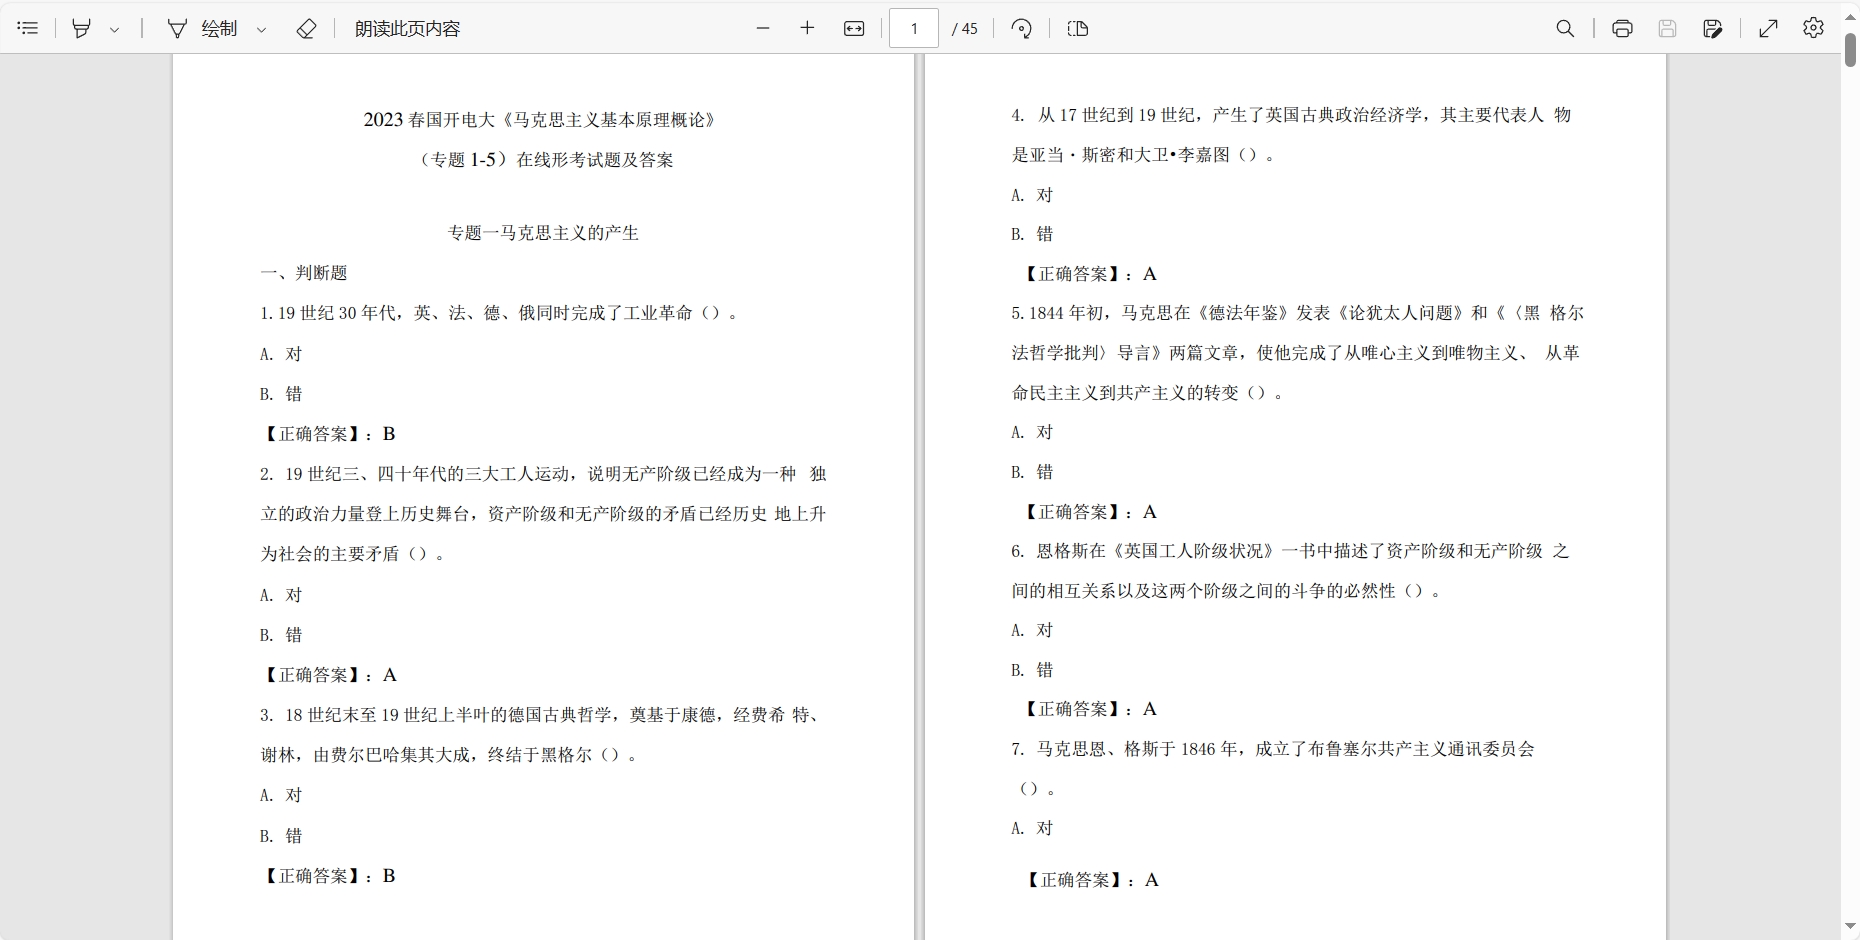
Task: Click question 5 text starting 1844 年初
Action: click(1298, 353)
